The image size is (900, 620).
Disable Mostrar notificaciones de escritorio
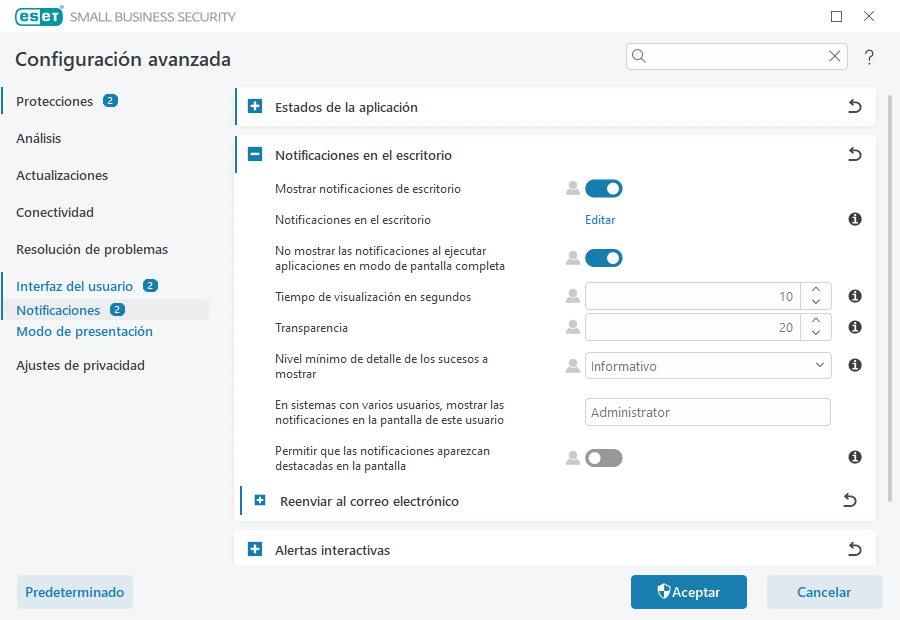(x=604, y=188)
